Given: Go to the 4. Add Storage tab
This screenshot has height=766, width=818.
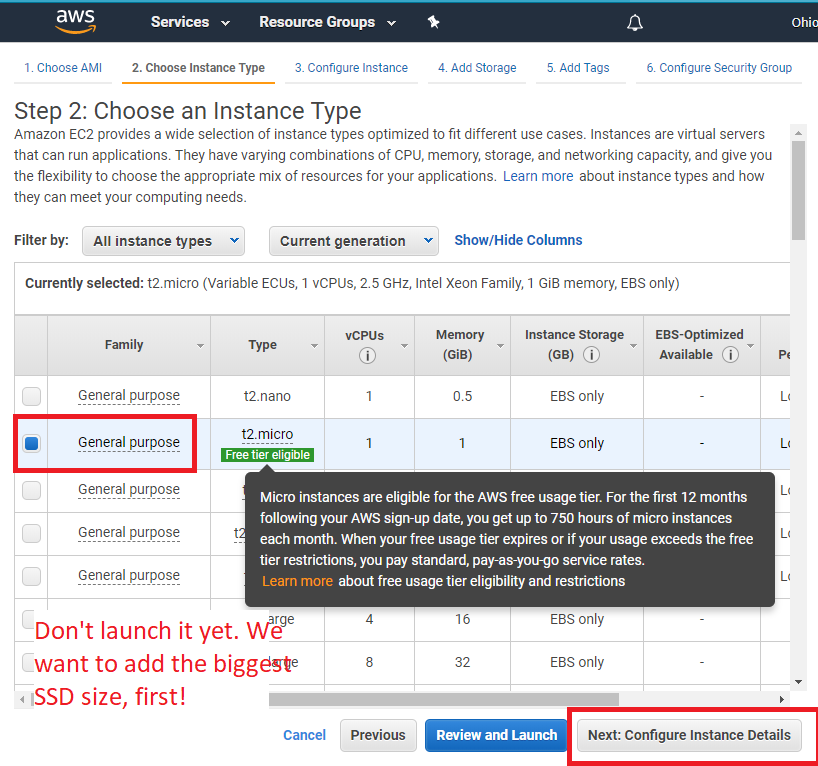Looking at the screenshot, I should 477,68.
